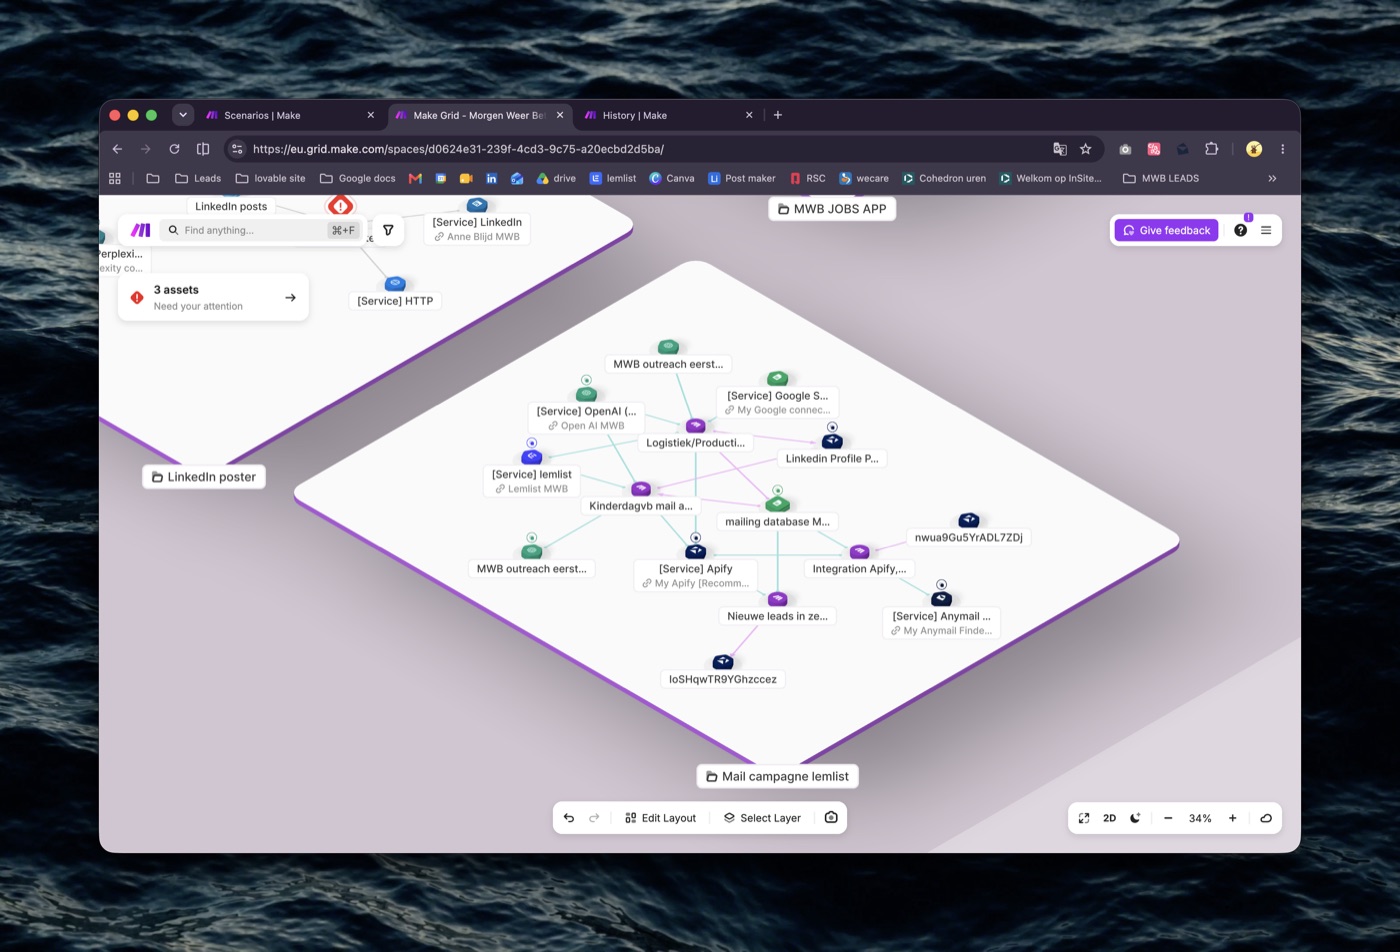Open the LinkedIn bookmark icon
This screenshot has width=1400, height=952.
(x=492, y=178)
